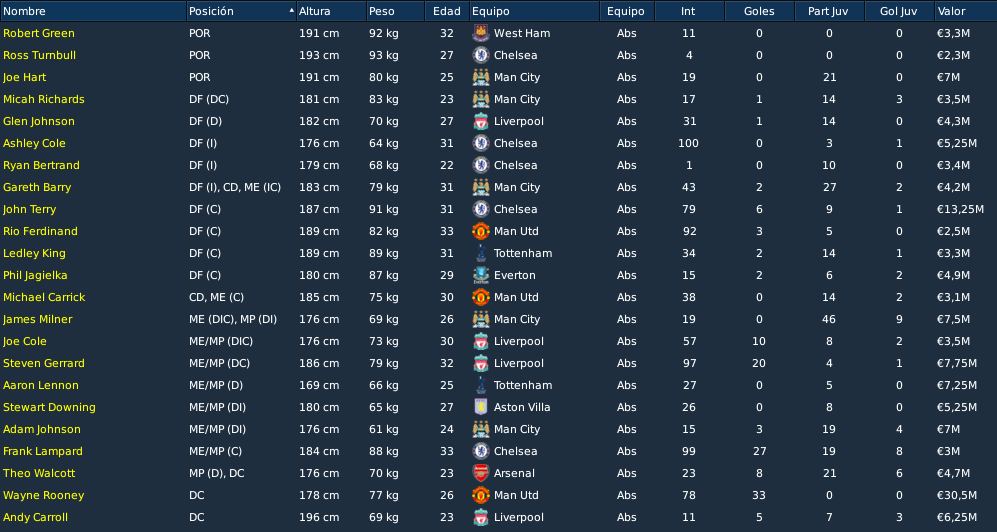Click position text 'DF (I), CD, ME (IC)'
997x532 pixels.
235,188
